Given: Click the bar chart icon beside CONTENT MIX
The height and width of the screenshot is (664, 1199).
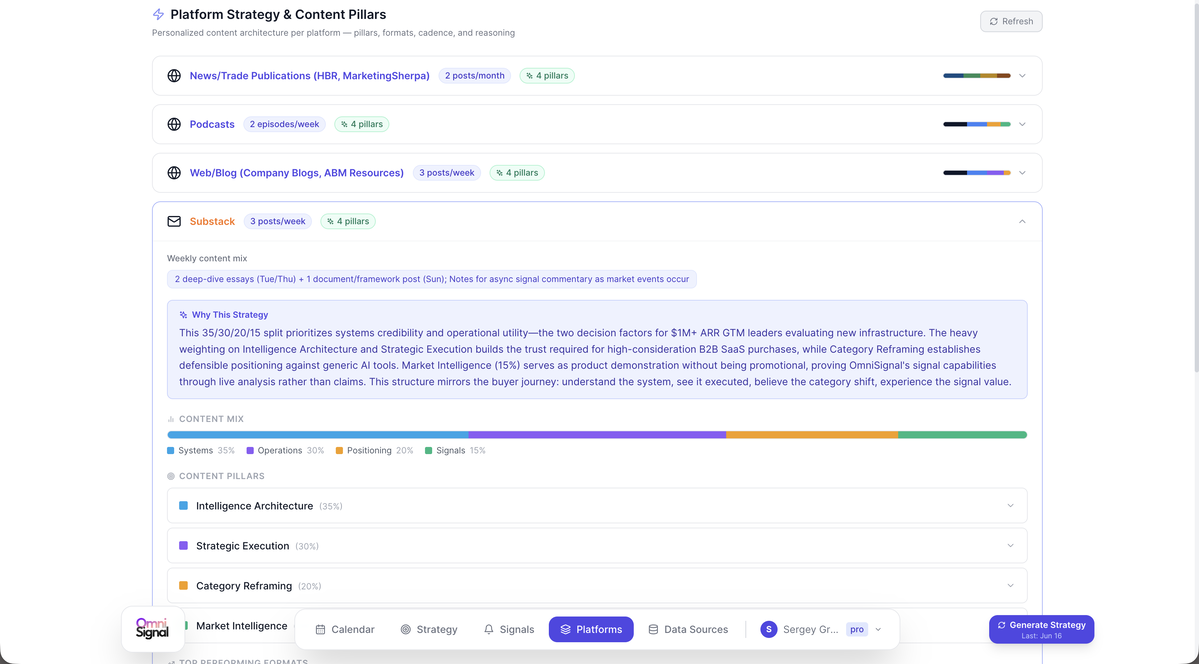Looking at the screenshot, I should (x=171, y=419).
